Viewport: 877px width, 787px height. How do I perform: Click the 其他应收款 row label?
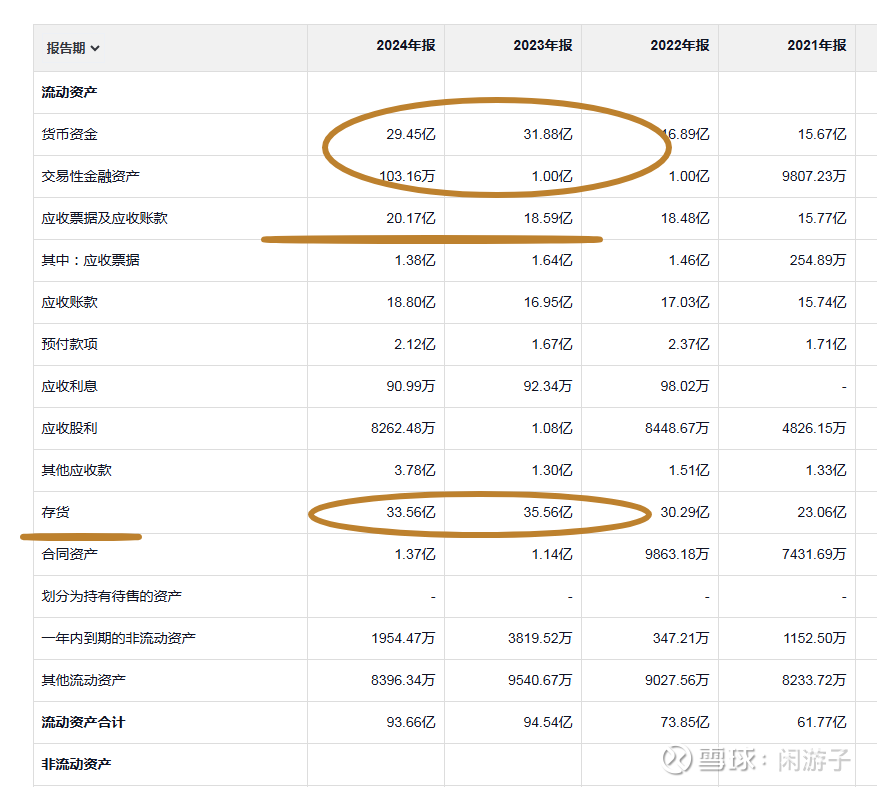pyautogui.click(x=77, y=470)
